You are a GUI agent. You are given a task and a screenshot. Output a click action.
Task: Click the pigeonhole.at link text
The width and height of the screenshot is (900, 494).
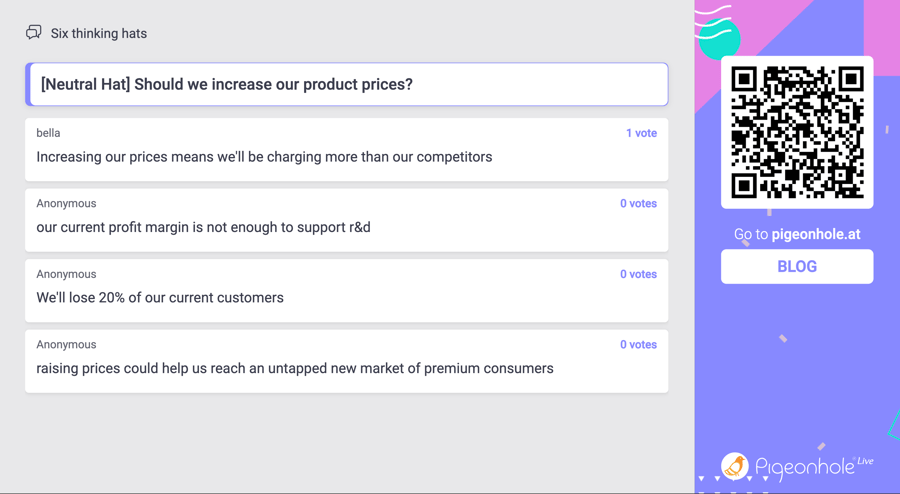pos(816,234)
